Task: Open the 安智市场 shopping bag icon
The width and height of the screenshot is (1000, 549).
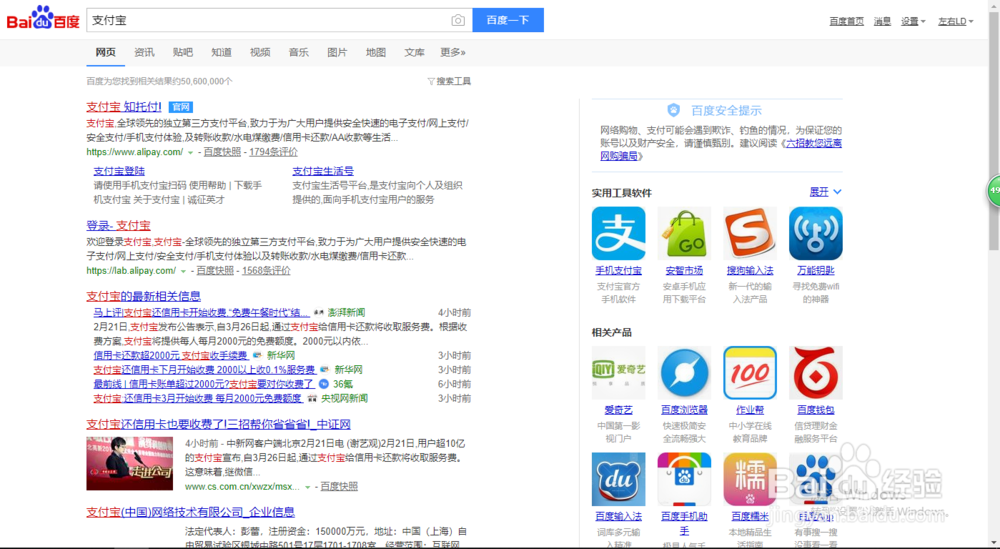Action: (x=684, y=233)
